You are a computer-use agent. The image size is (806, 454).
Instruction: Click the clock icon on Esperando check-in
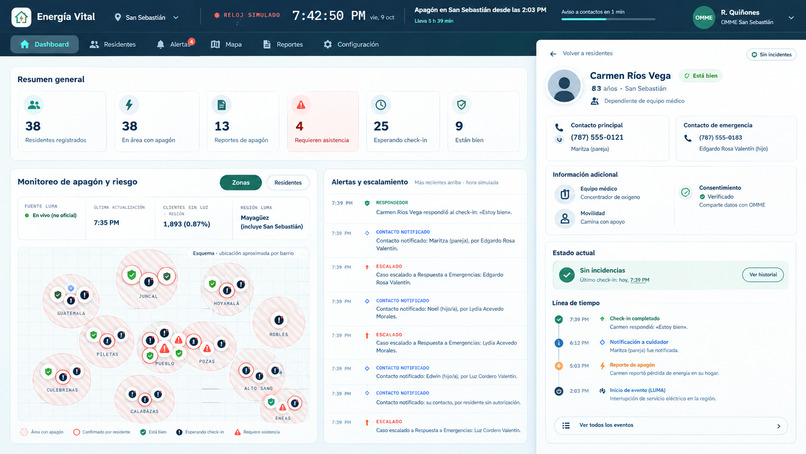tap(380, 105)
